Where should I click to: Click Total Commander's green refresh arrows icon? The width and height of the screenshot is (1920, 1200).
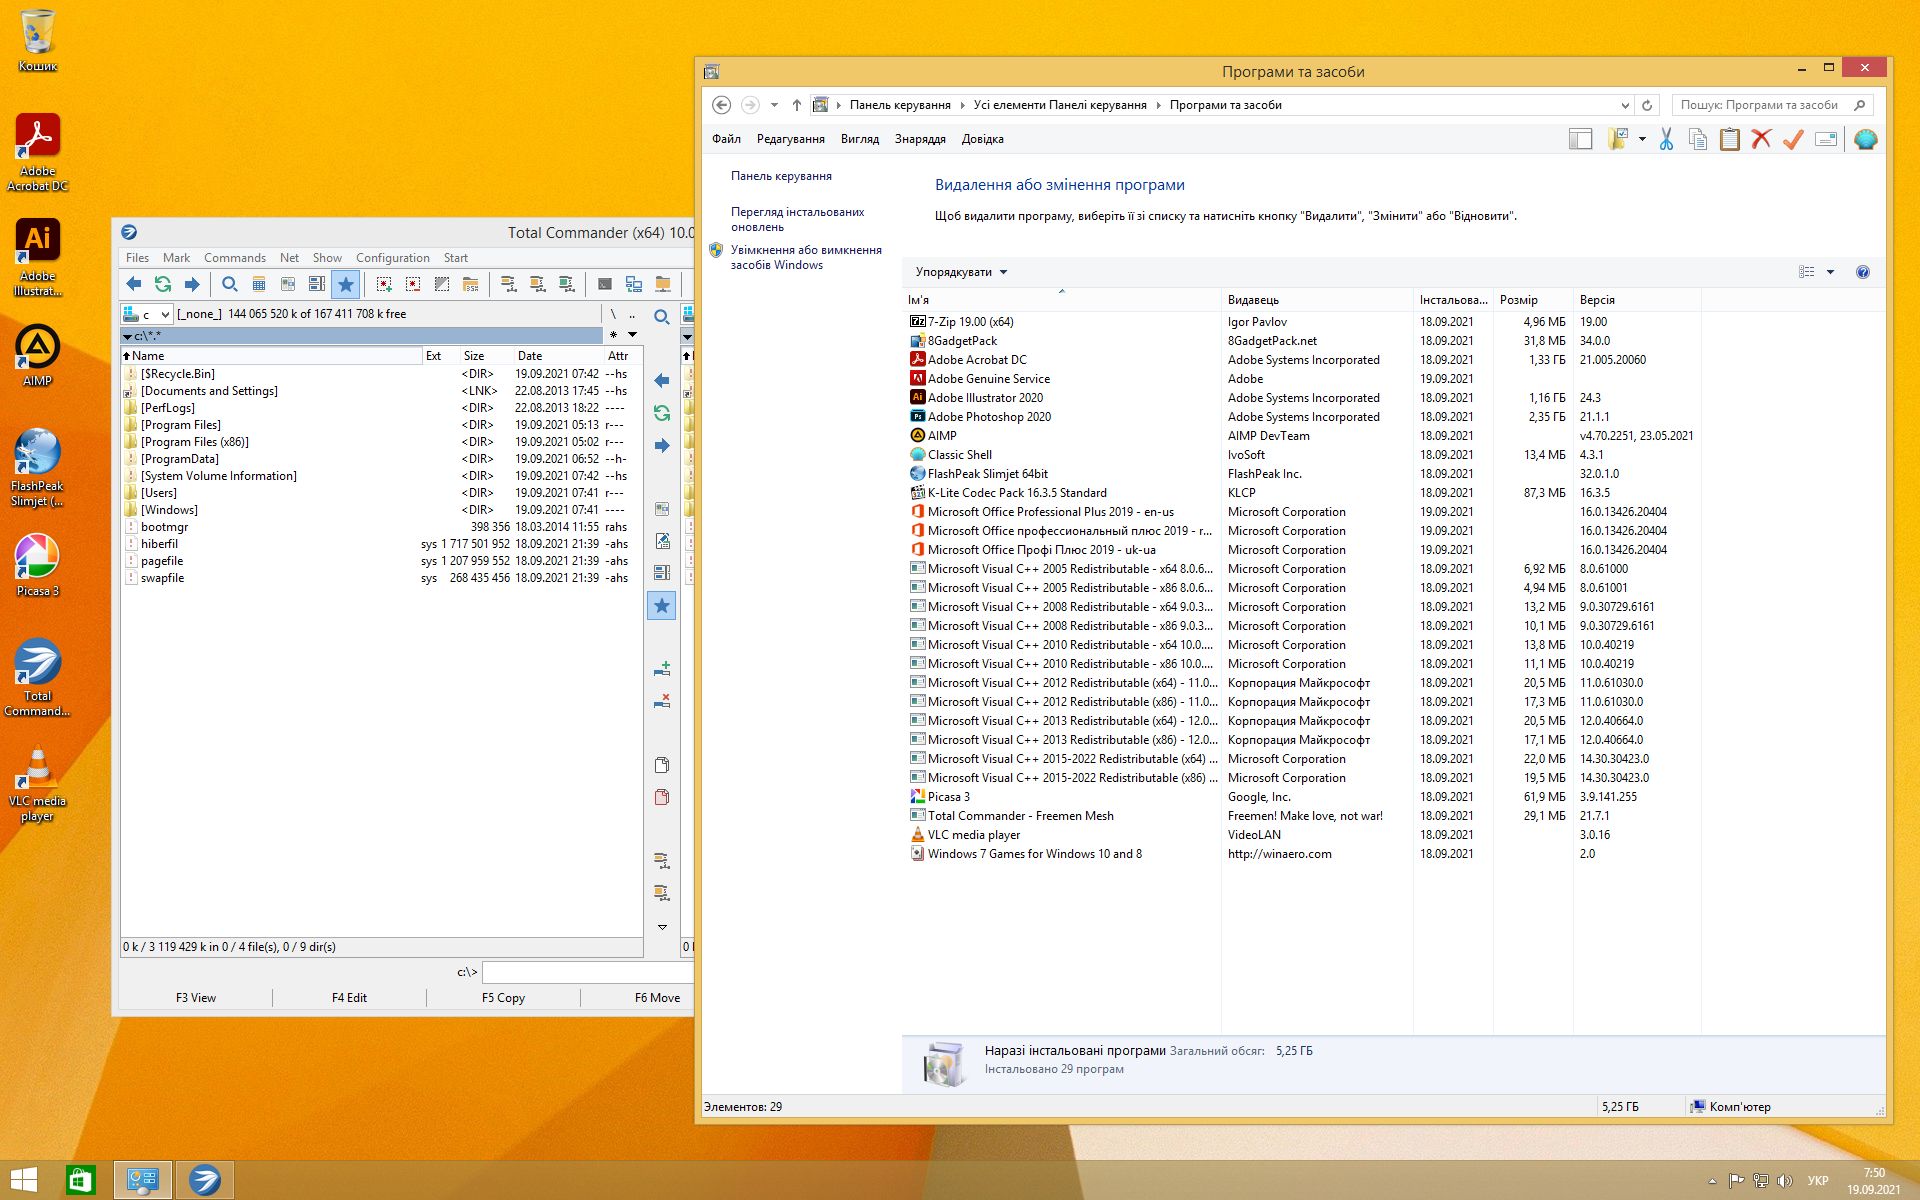163,284
